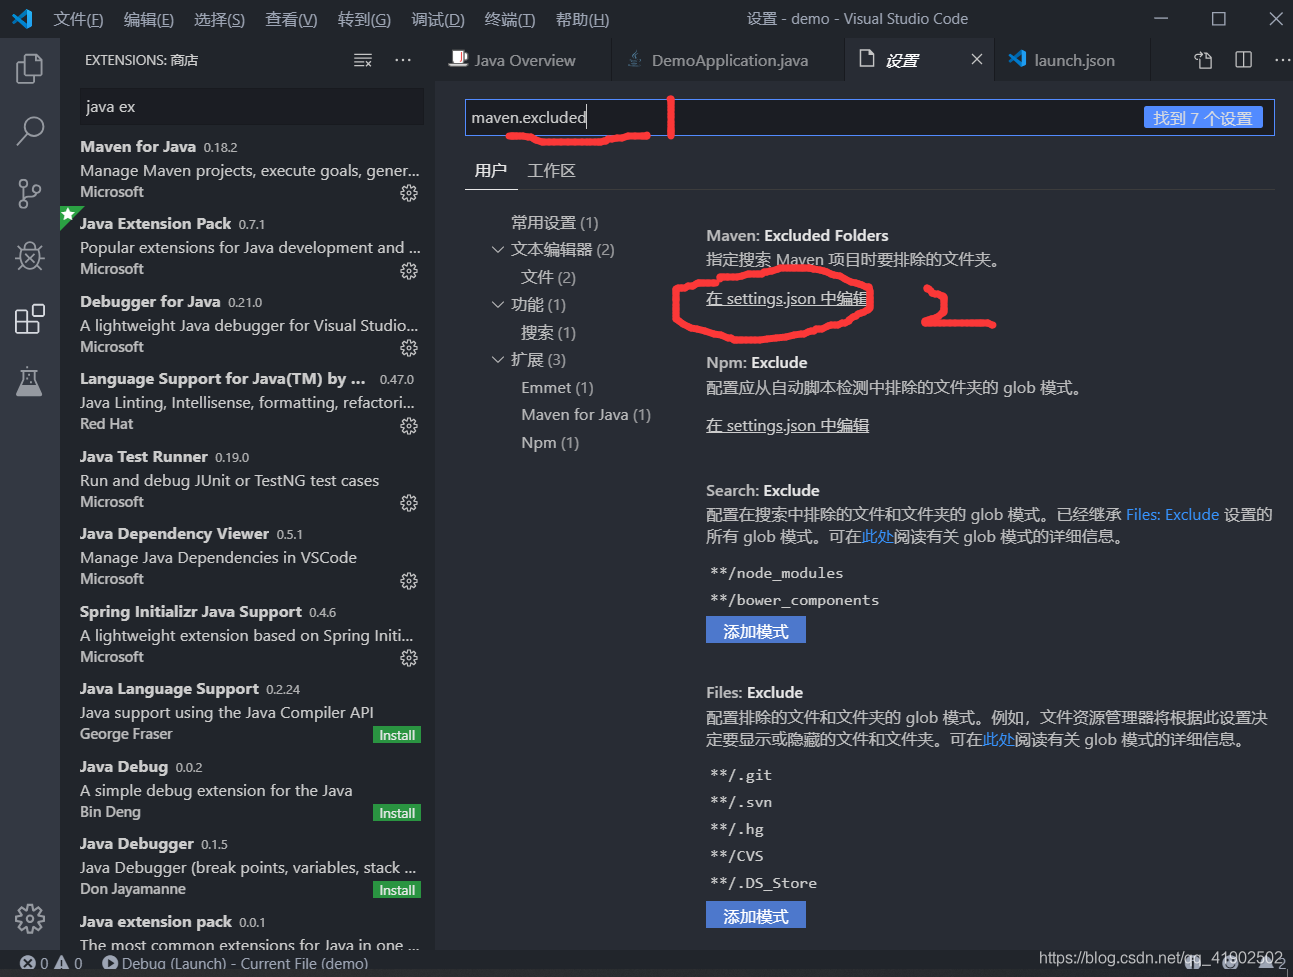Open the Debug view bug icon

(x=30, y=256)
